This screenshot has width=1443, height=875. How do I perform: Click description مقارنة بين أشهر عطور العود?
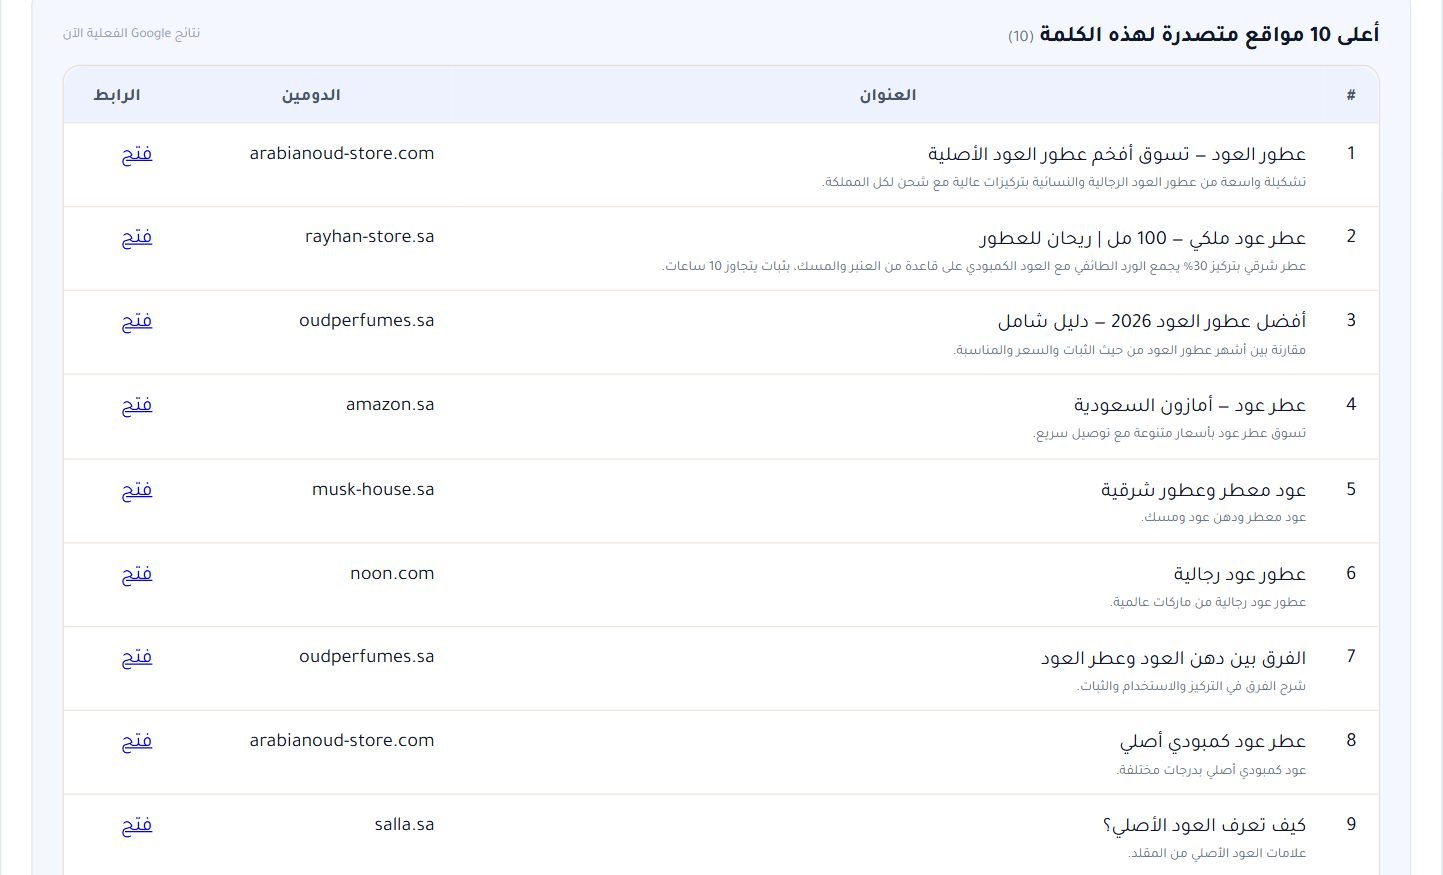point(1130,350)
